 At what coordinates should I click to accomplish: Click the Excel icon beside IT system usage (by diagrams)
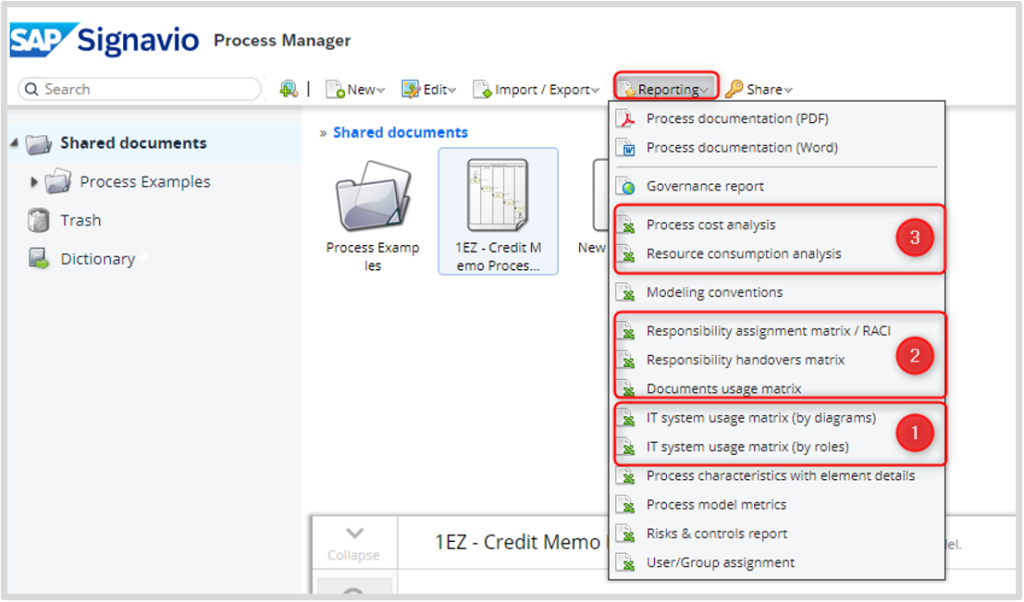pos(626,418)
